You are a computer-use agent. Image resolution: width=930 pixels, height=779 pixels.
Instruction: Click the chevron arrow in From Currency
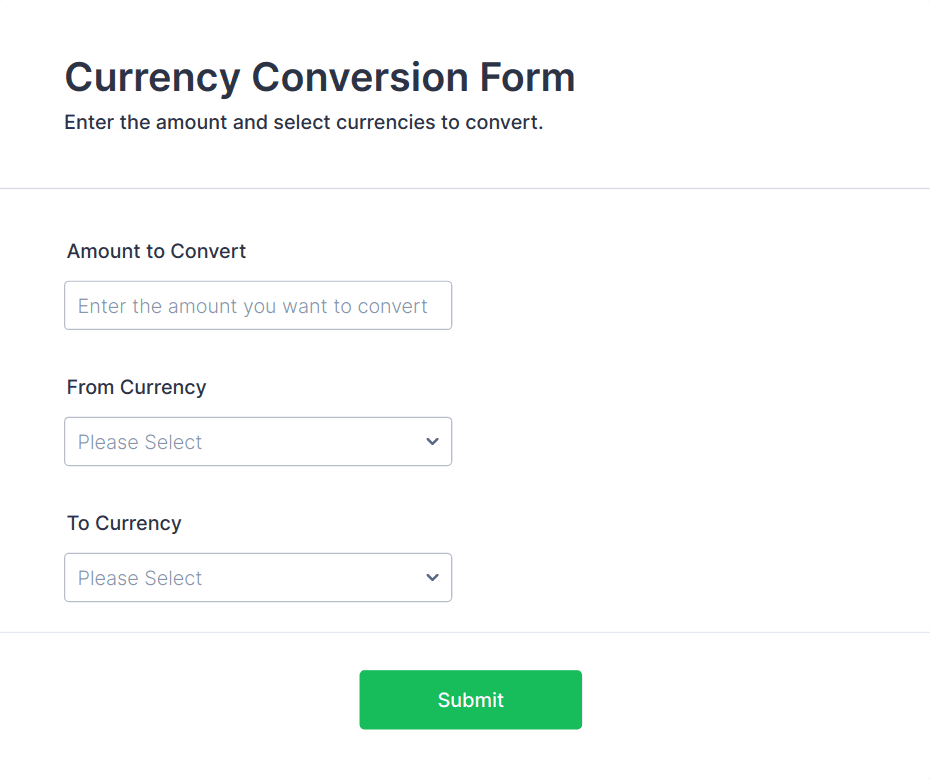coord(432,442)
